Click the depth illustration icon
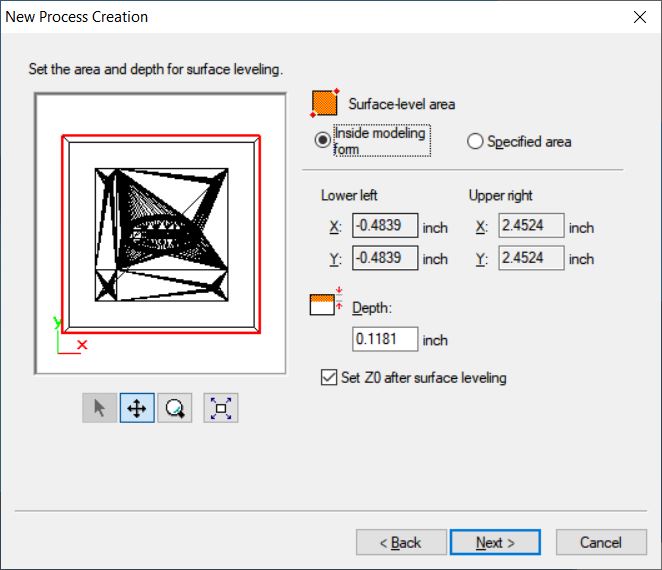The width and height of the screenshot is (662, 570). pyautogui.click(x=326, y=301)
